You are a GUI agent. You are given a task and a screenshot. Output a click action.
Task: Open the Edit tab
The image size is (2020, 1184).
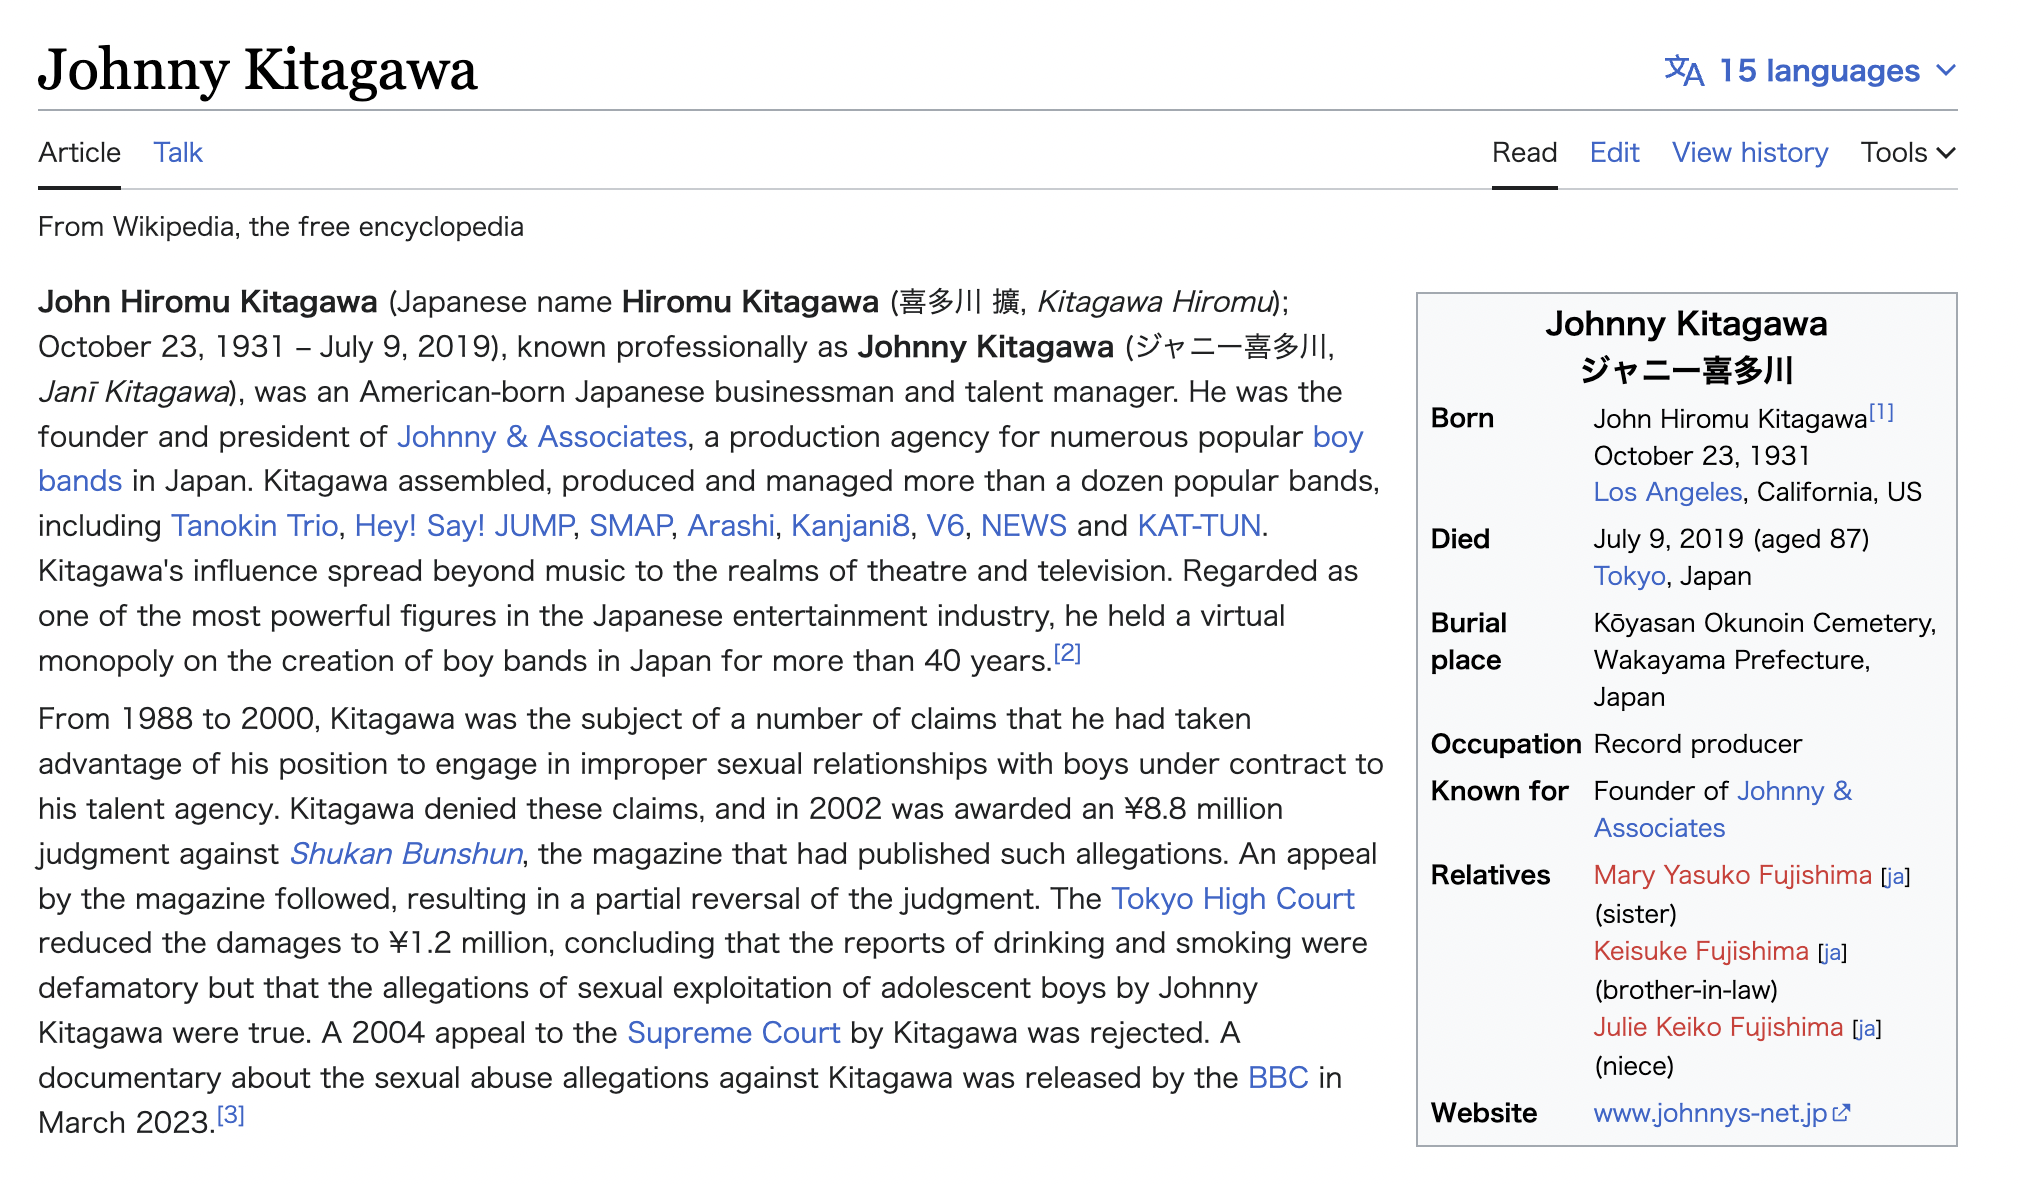click(x=1615, y=152)
